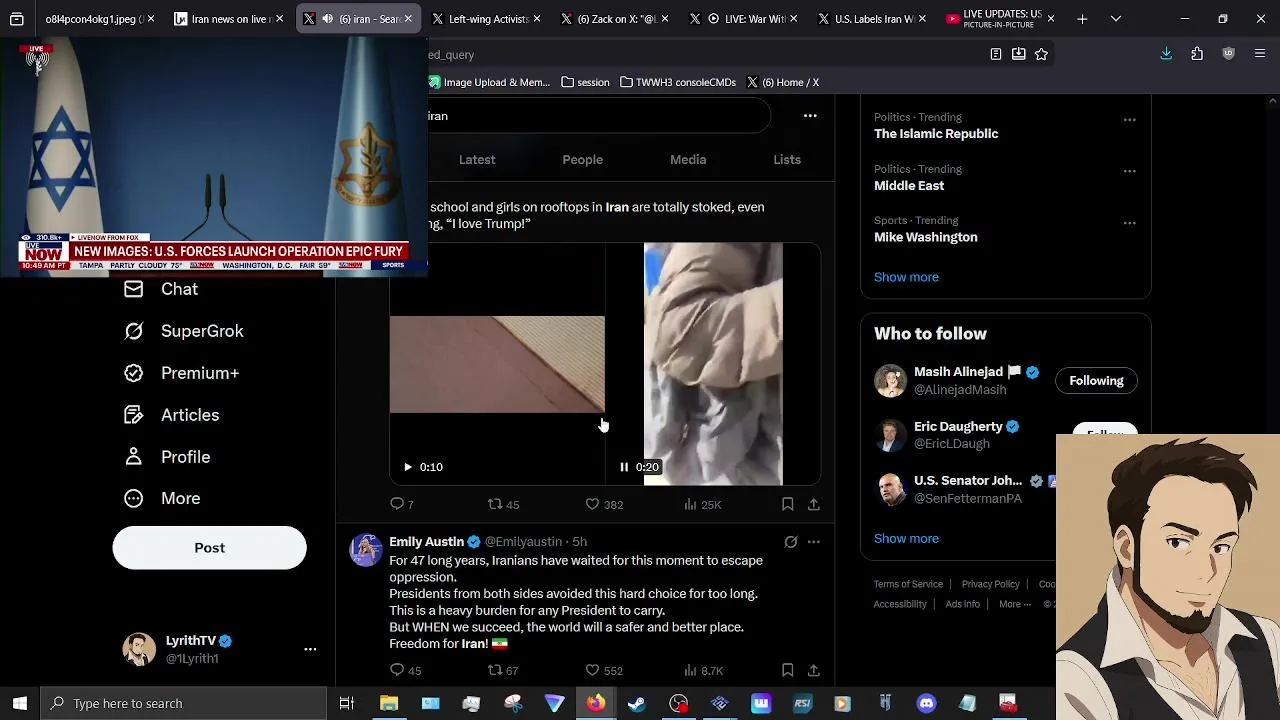Like Emily Austin's post

coord(604,670)
